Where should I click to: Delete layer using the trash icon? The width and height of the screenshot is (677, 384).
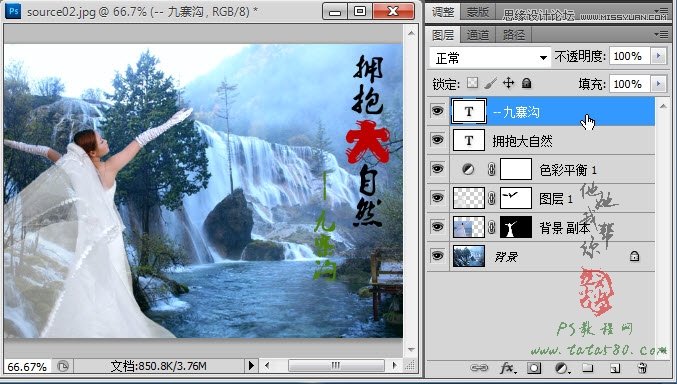[x=642, y=368]
